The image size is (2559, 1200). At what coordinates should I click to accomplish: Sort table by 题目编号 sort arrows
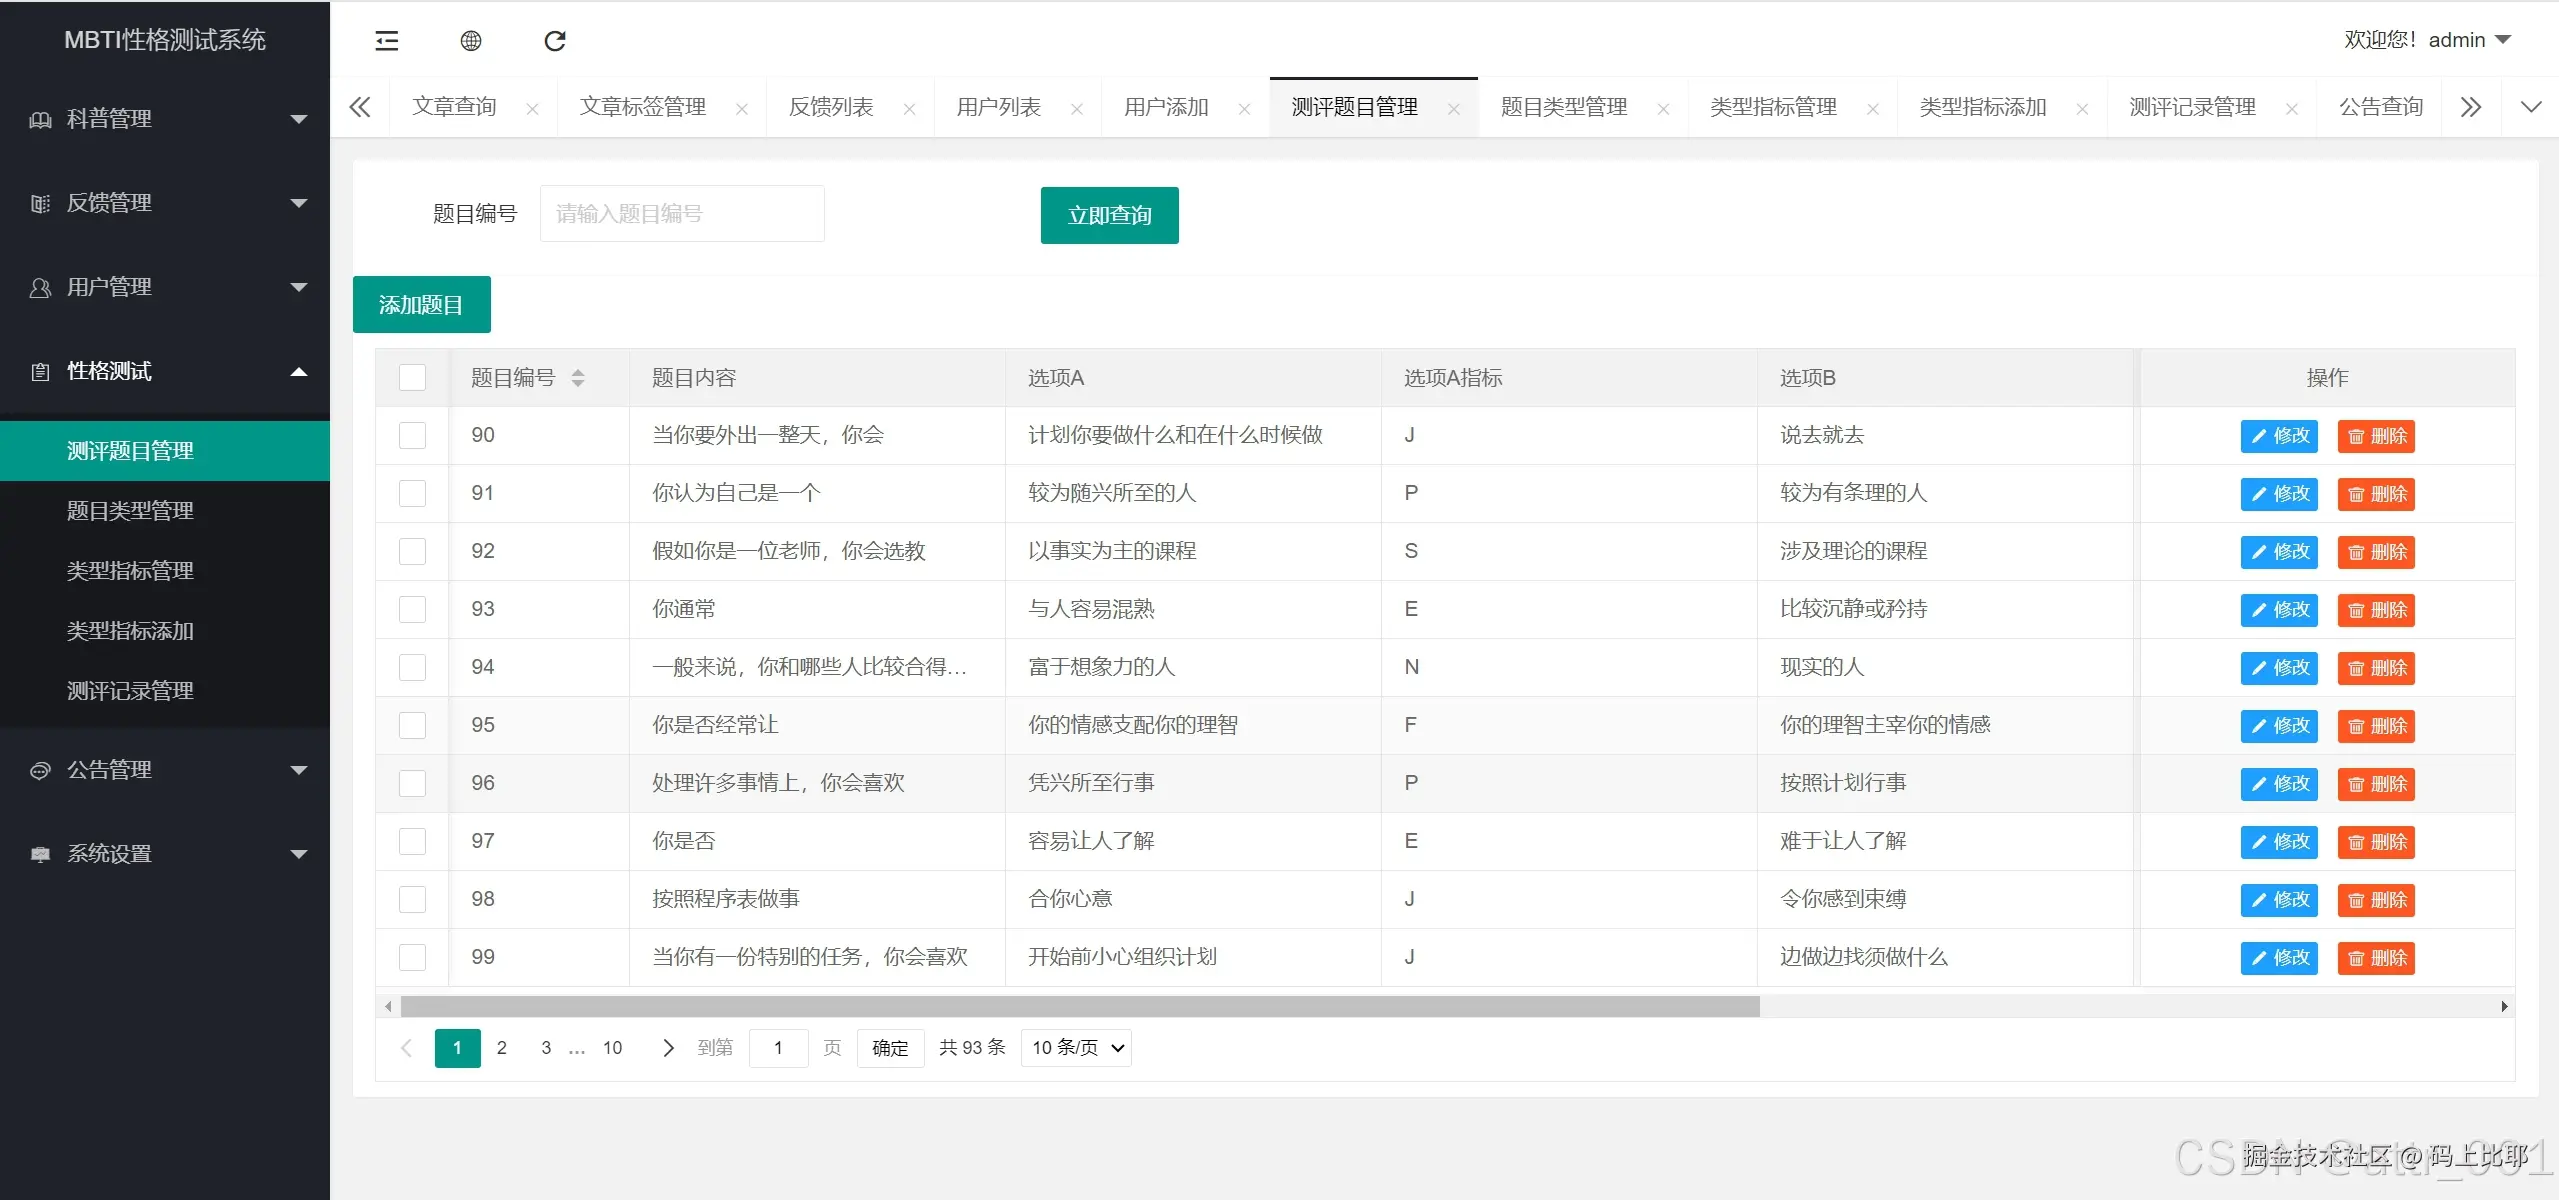click(x=578, y=378)
